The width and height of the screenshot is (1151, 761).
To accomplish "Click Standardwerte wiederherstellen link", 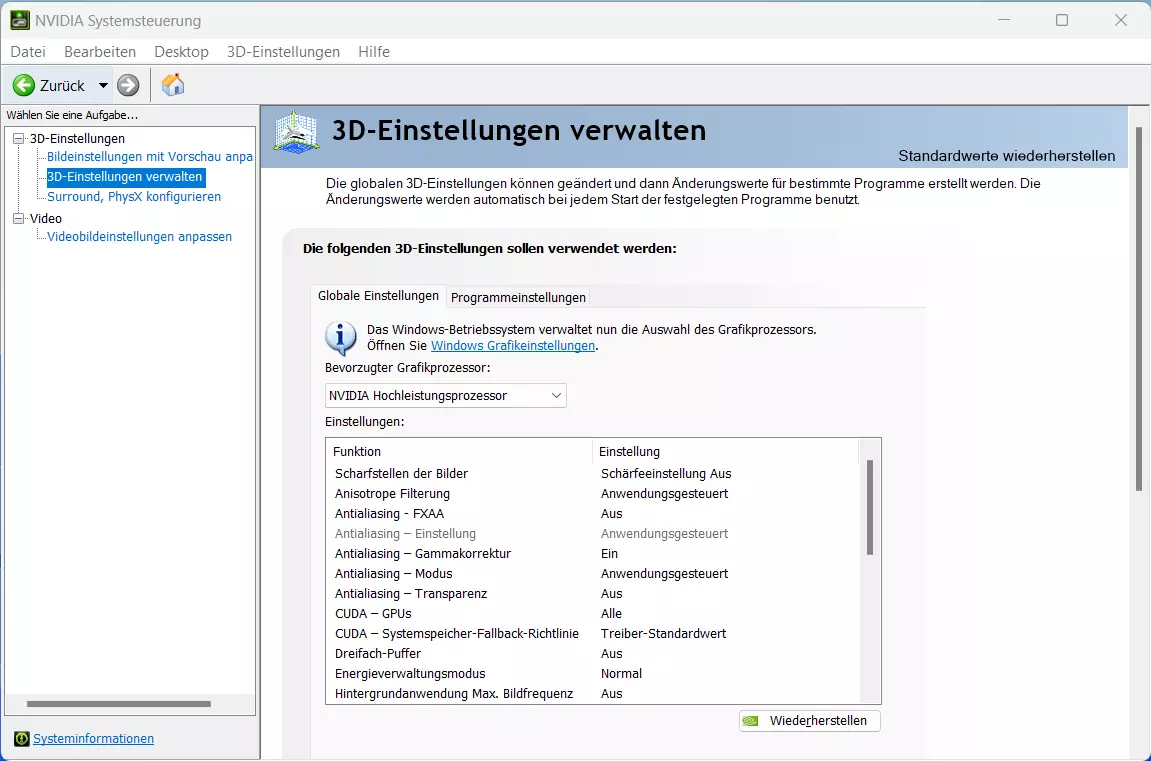I will tap(1006, 156).
